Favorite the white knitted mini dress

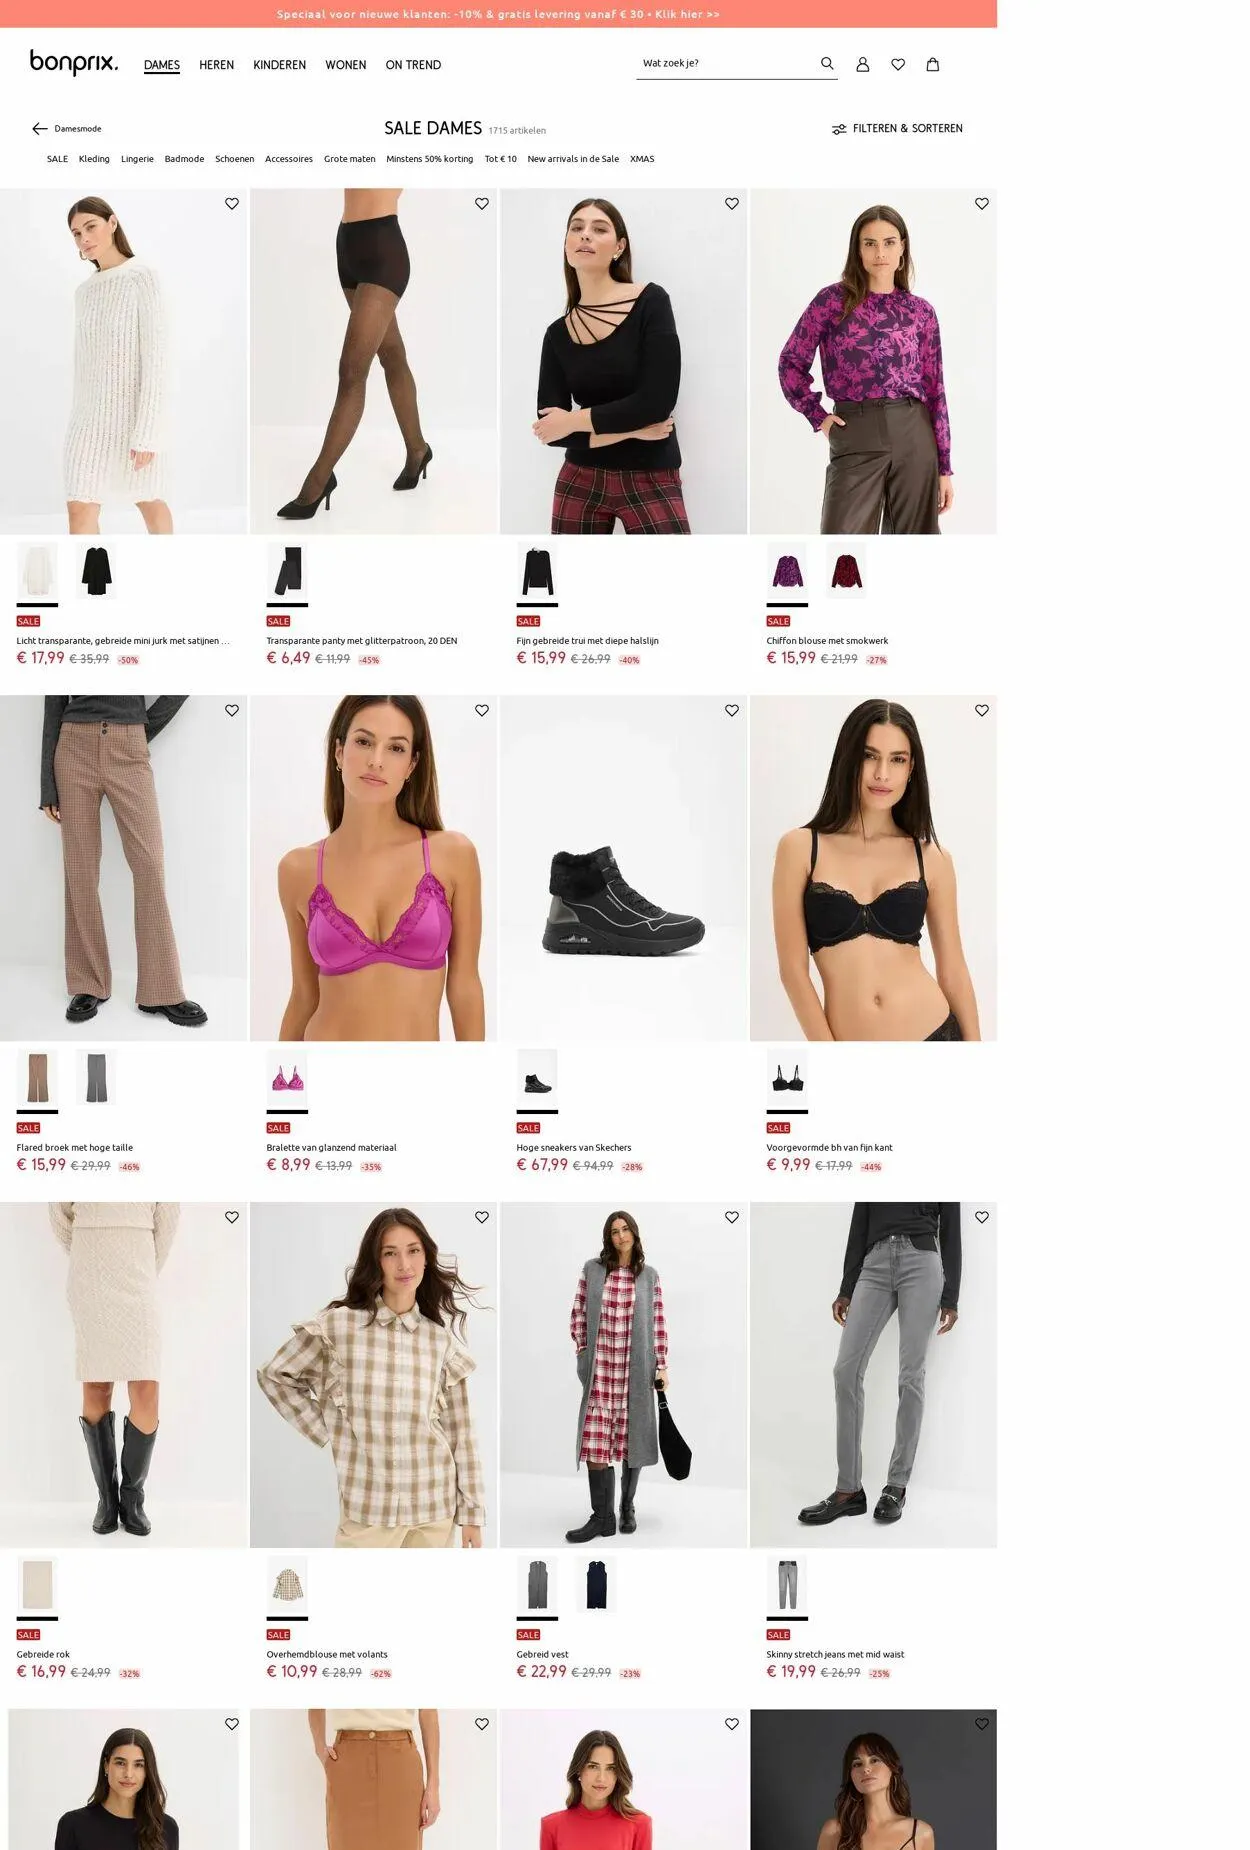click(x=232, y=203)
